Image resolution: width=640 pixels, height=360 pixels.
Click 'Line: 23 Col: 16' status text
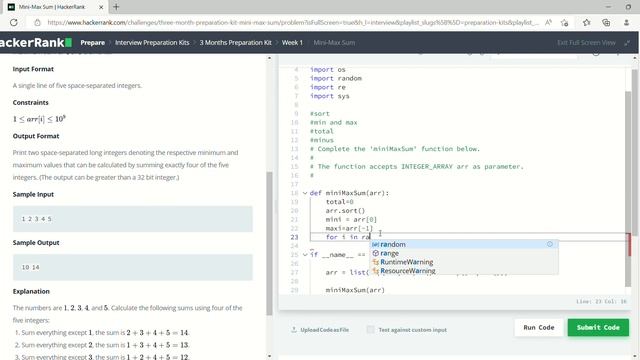point(601,302)
